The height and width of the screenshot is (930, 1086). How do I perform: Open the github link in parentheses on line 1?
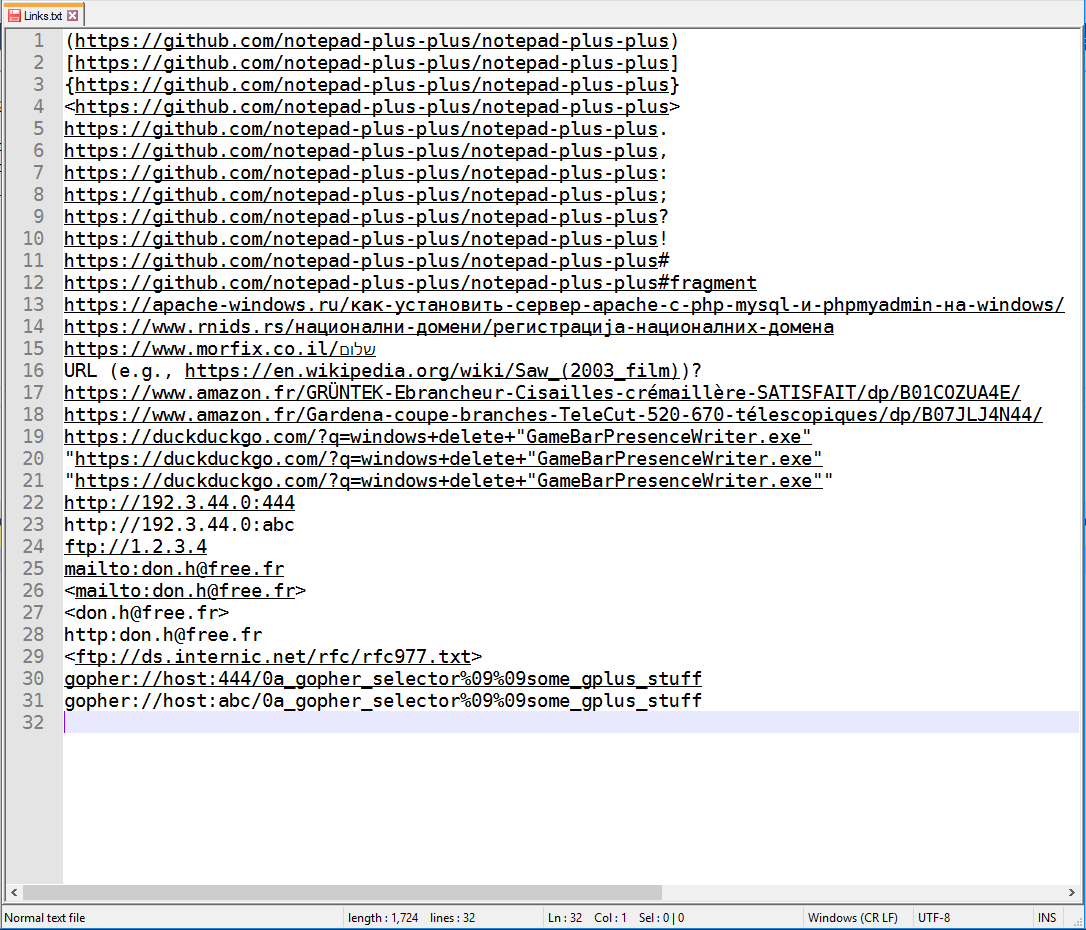click(x=372, y=41)
